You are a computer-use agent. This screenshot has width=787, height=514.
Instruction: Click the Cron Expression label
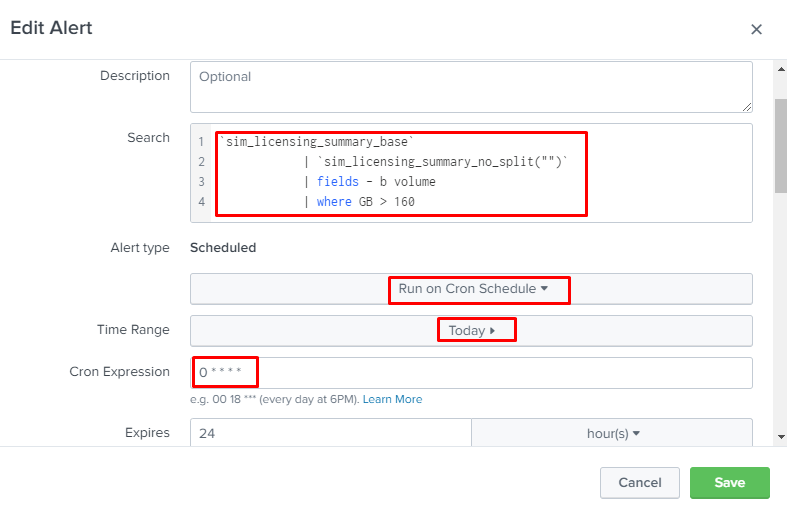pyautogui.click(x=119, y=372)
